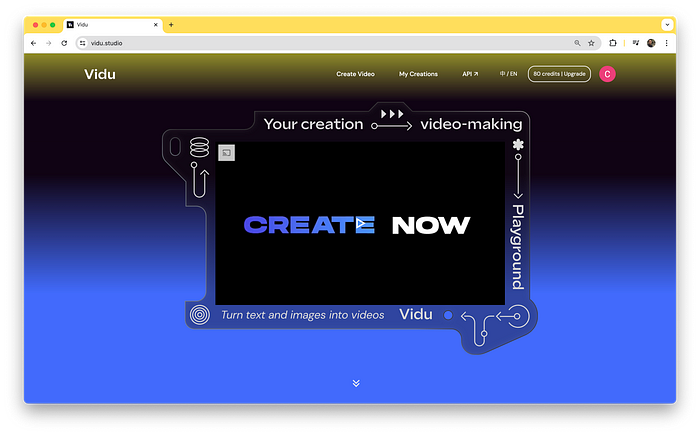Open the Chrome profile avatar
Viewport: 700px width, 435px height.
[x=651, y=43]
